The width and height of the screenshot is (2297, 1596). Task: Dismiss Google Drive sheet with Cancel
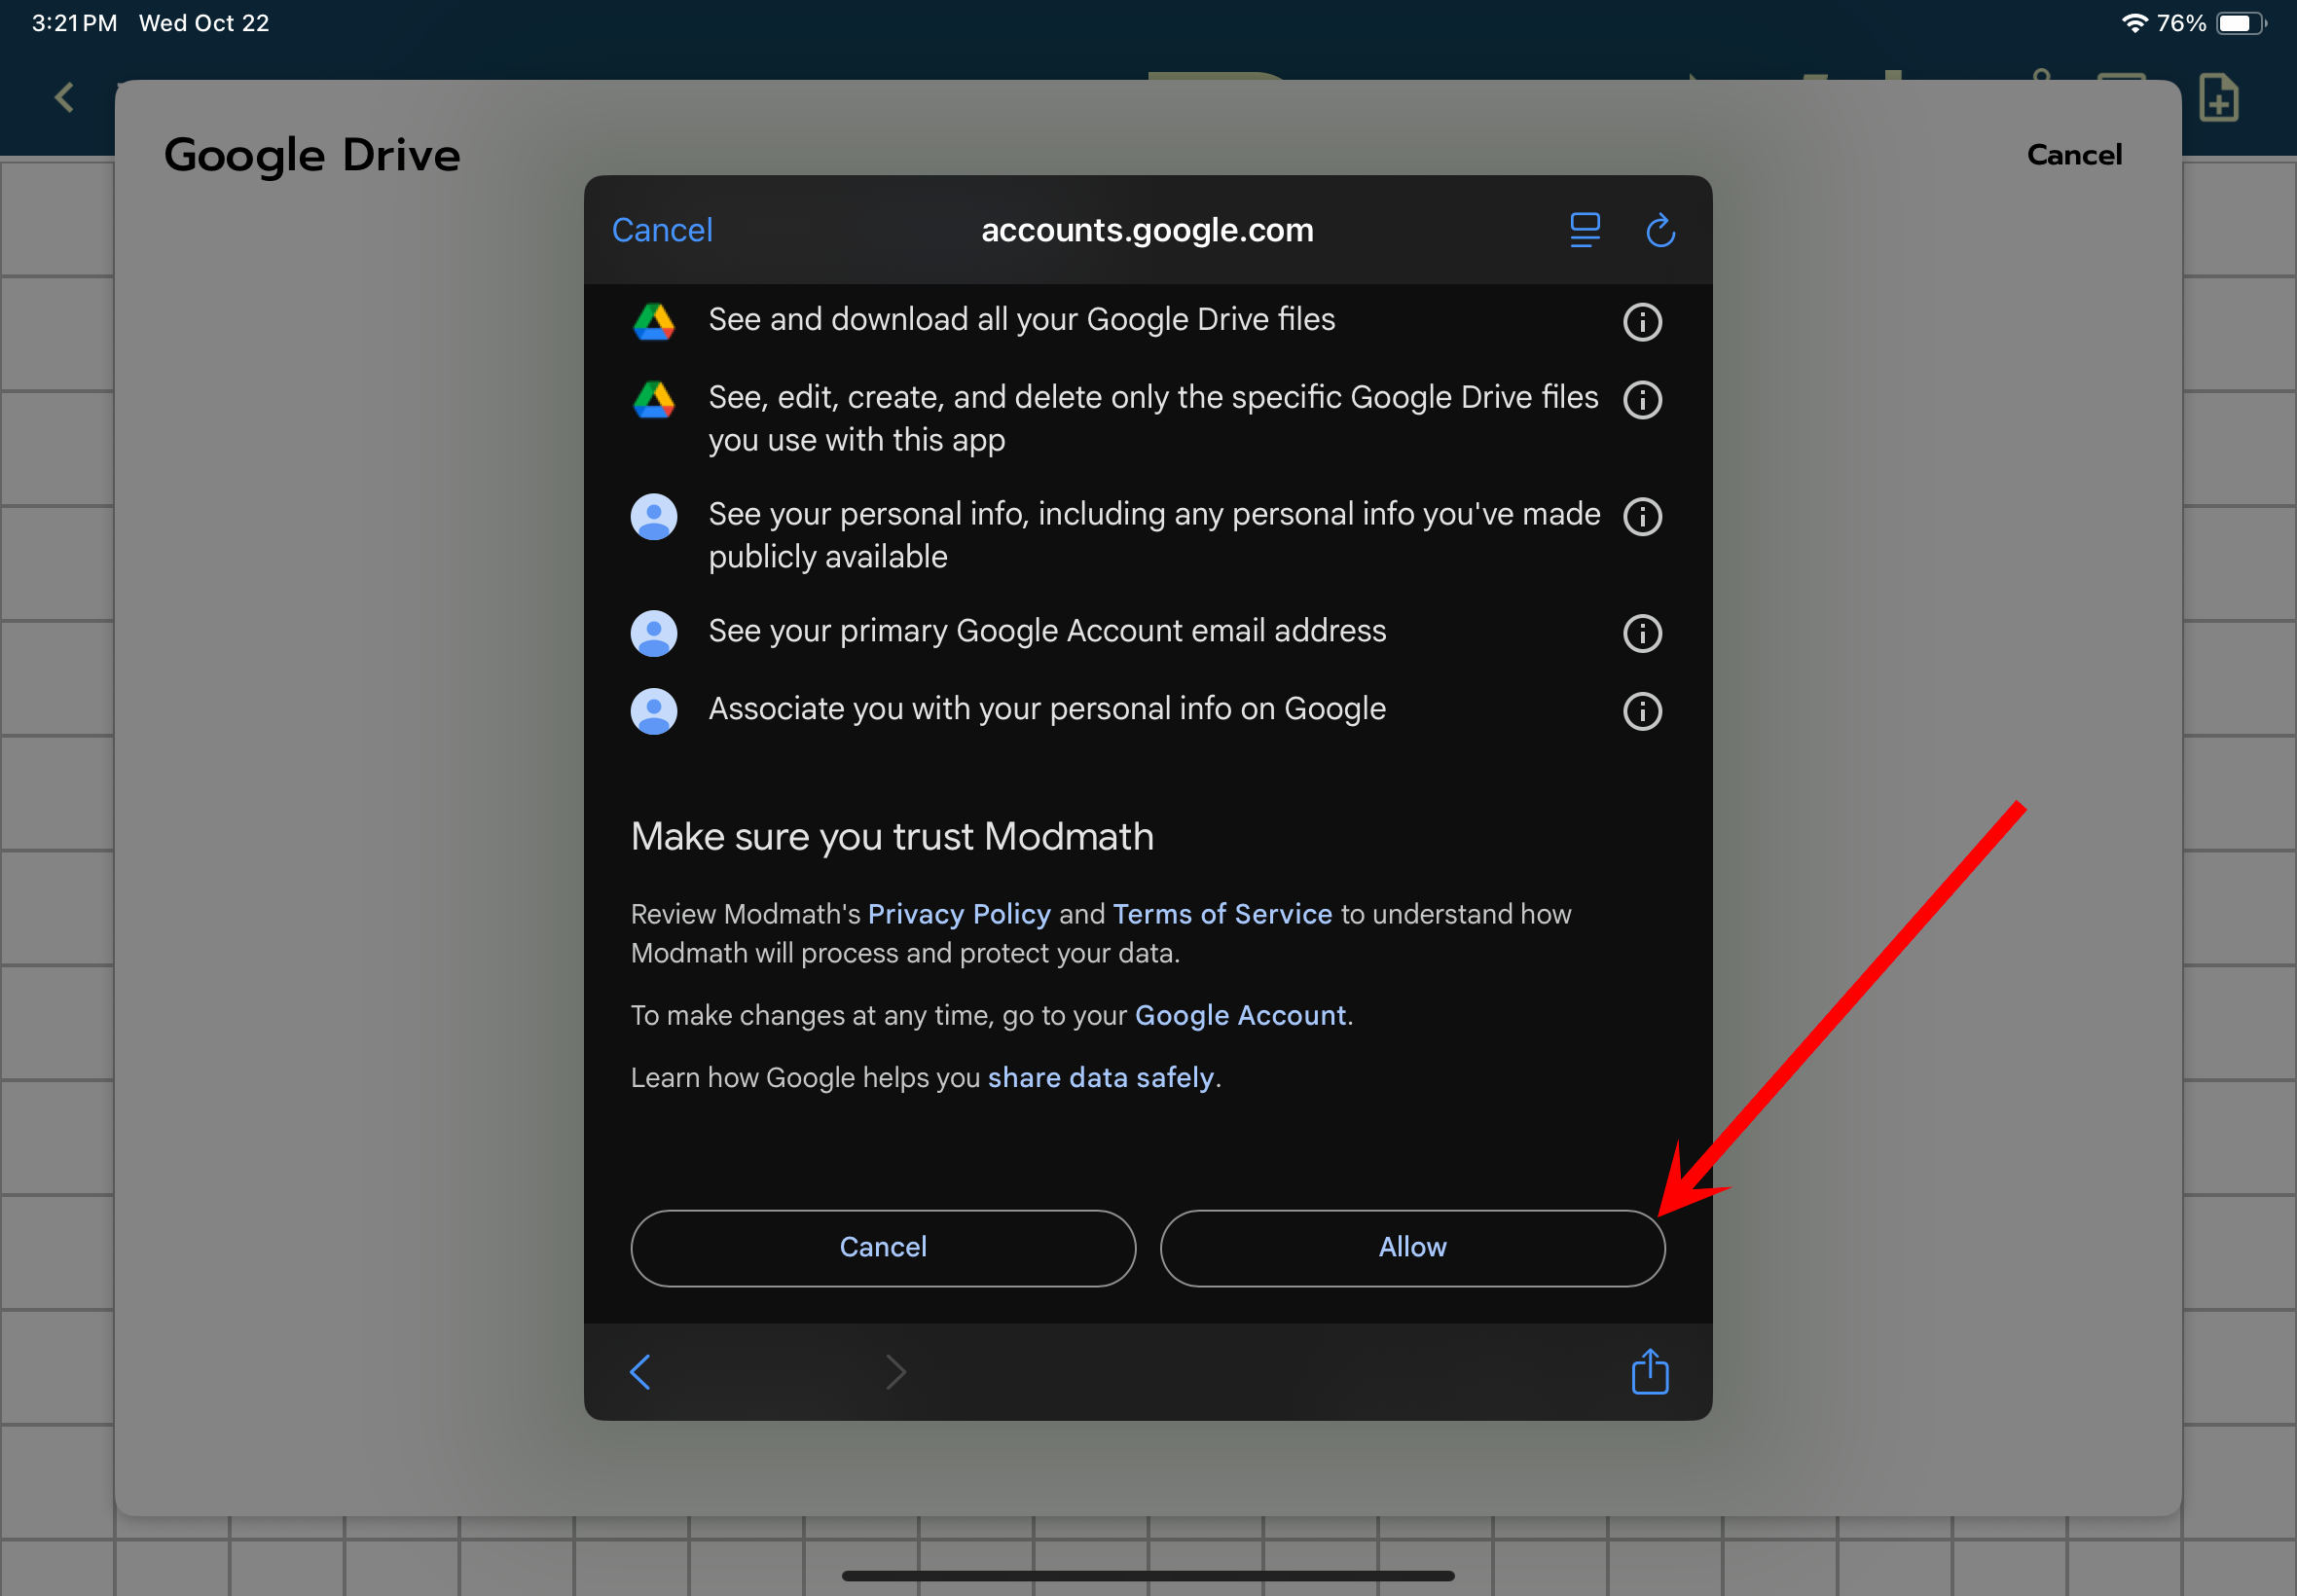tap(2073, 155)
